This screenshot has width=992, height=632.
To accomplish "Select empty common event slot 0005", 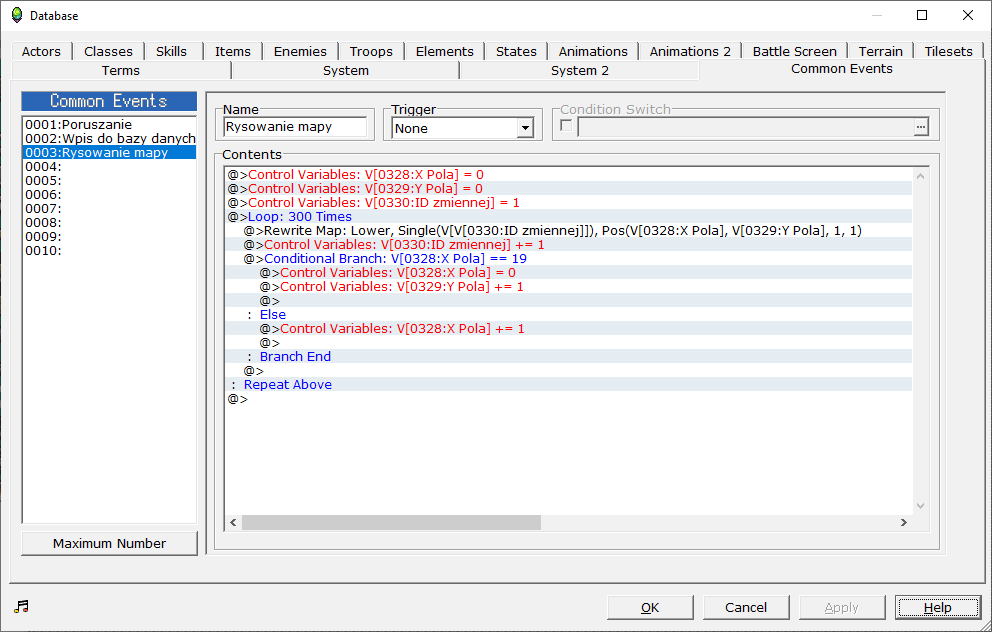I will click(109, 180).
